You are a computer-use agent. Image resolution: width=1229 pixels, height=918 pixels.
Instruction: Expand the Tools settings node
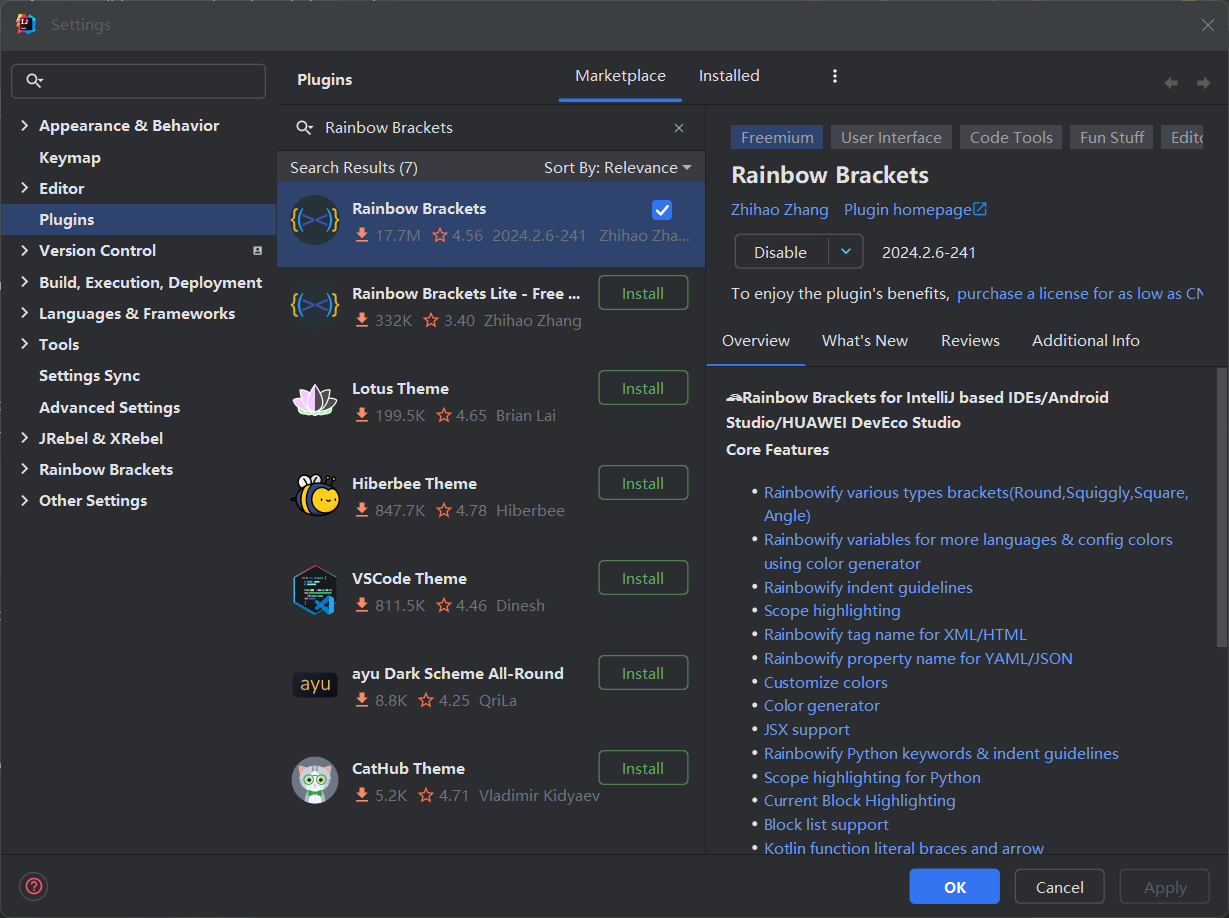pyautogui.click(x=24, y=344)
